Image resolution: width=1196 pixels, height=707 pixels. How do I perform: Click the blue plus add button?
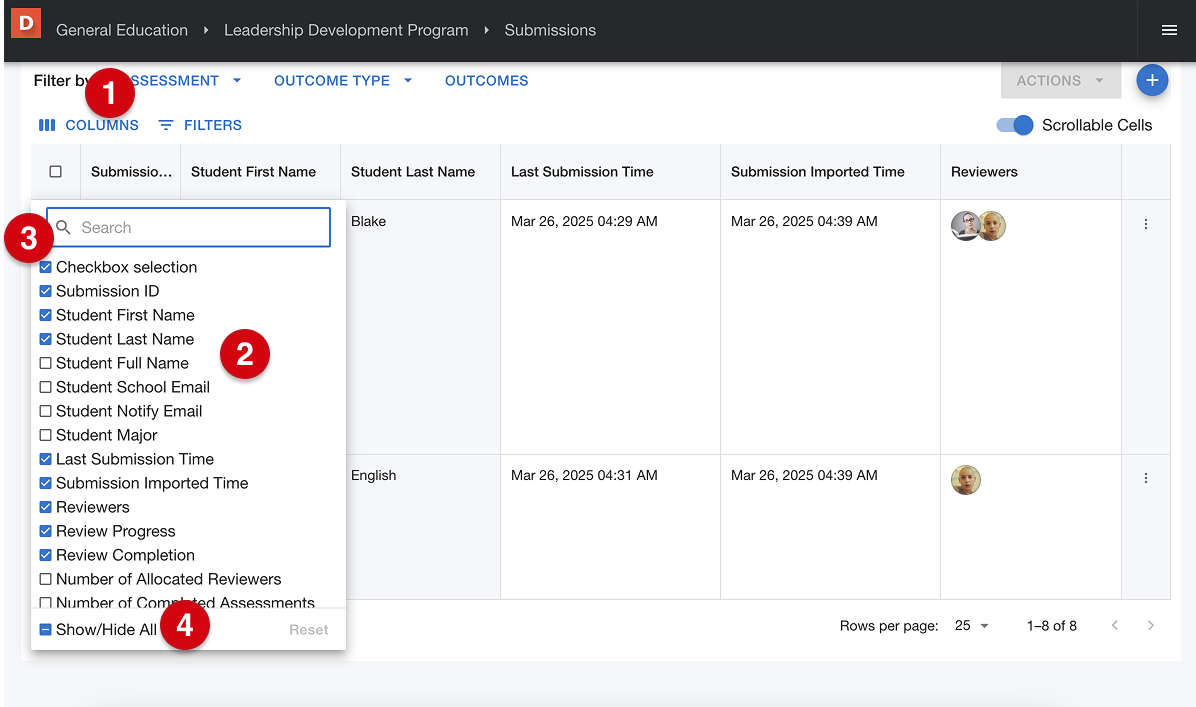[x=1152, y=80]
